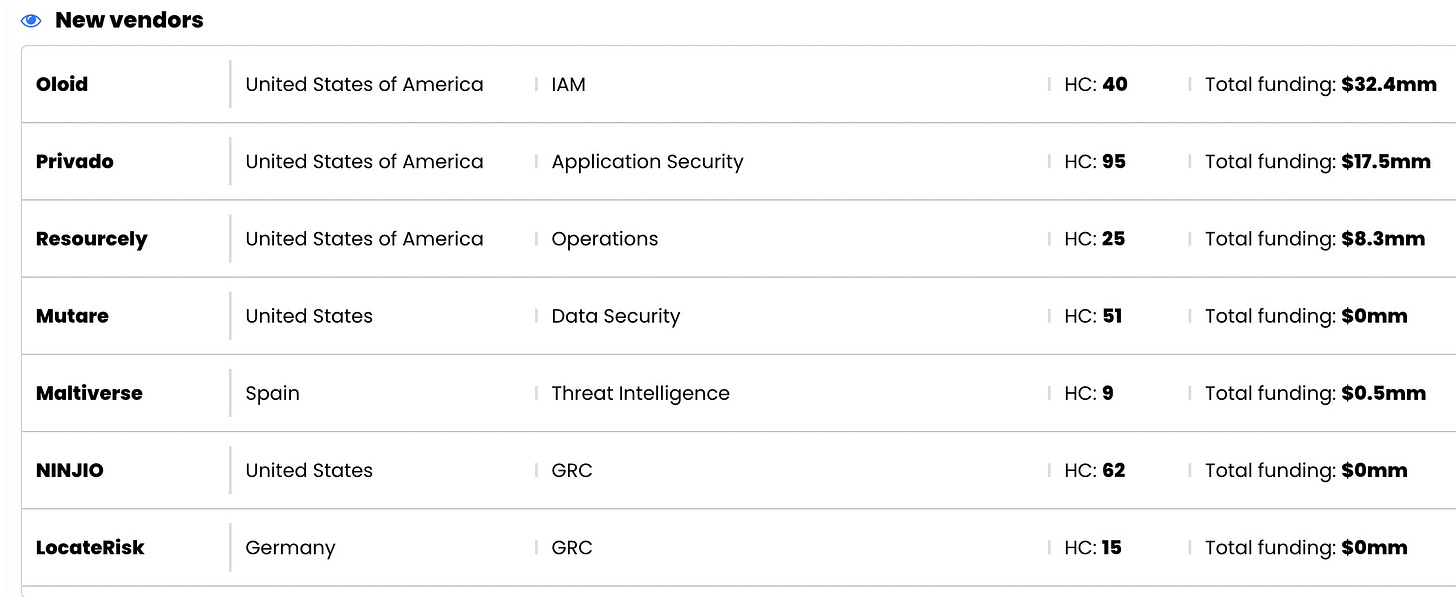Select Privado's HC: 95 headcount

click(1095, 161)
